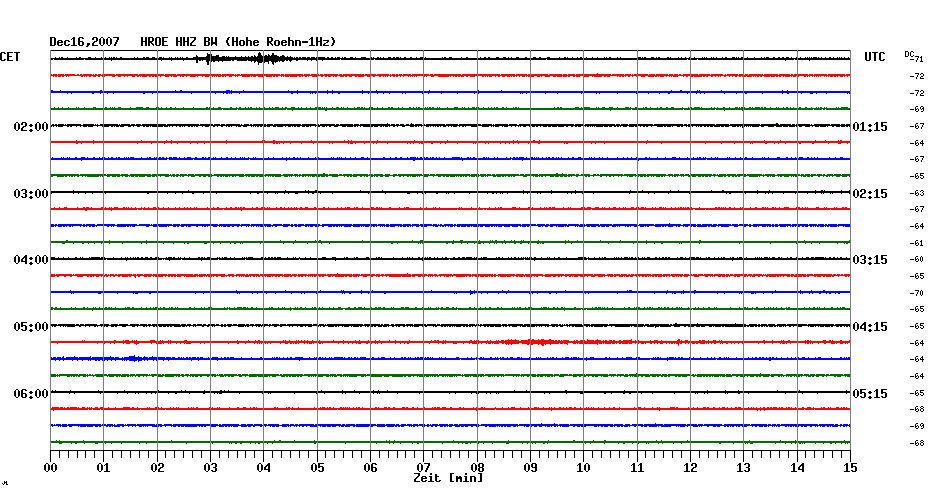This screenshot has width=930, height=494.
Task: Click minute tick label 15
Action: click(x=851, y=468)
